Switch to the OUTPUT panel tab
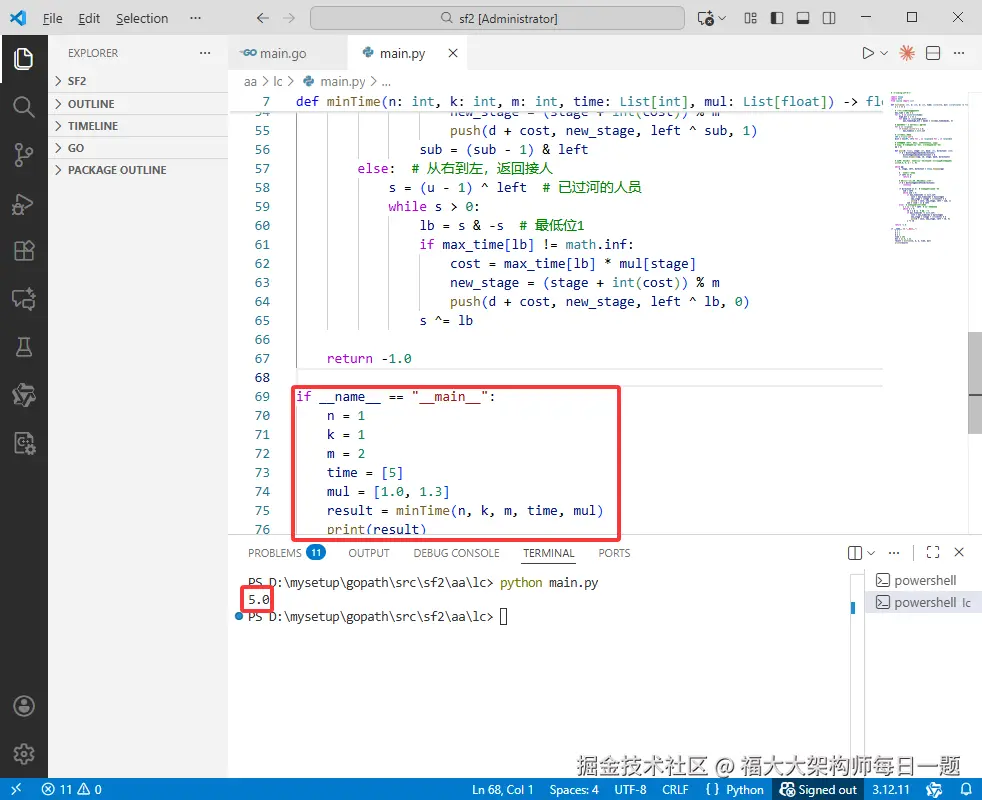This screenshot has height=800, width=982. (369, 553)
